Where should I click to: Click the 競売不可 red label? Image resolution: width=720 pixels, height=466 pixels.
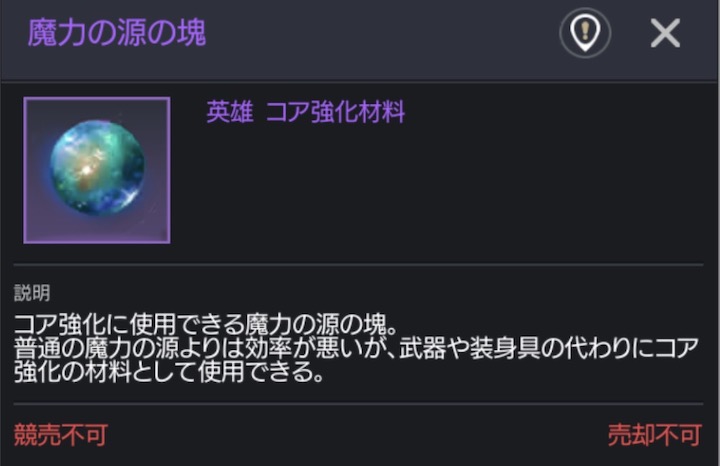click(x=61, y=435)
